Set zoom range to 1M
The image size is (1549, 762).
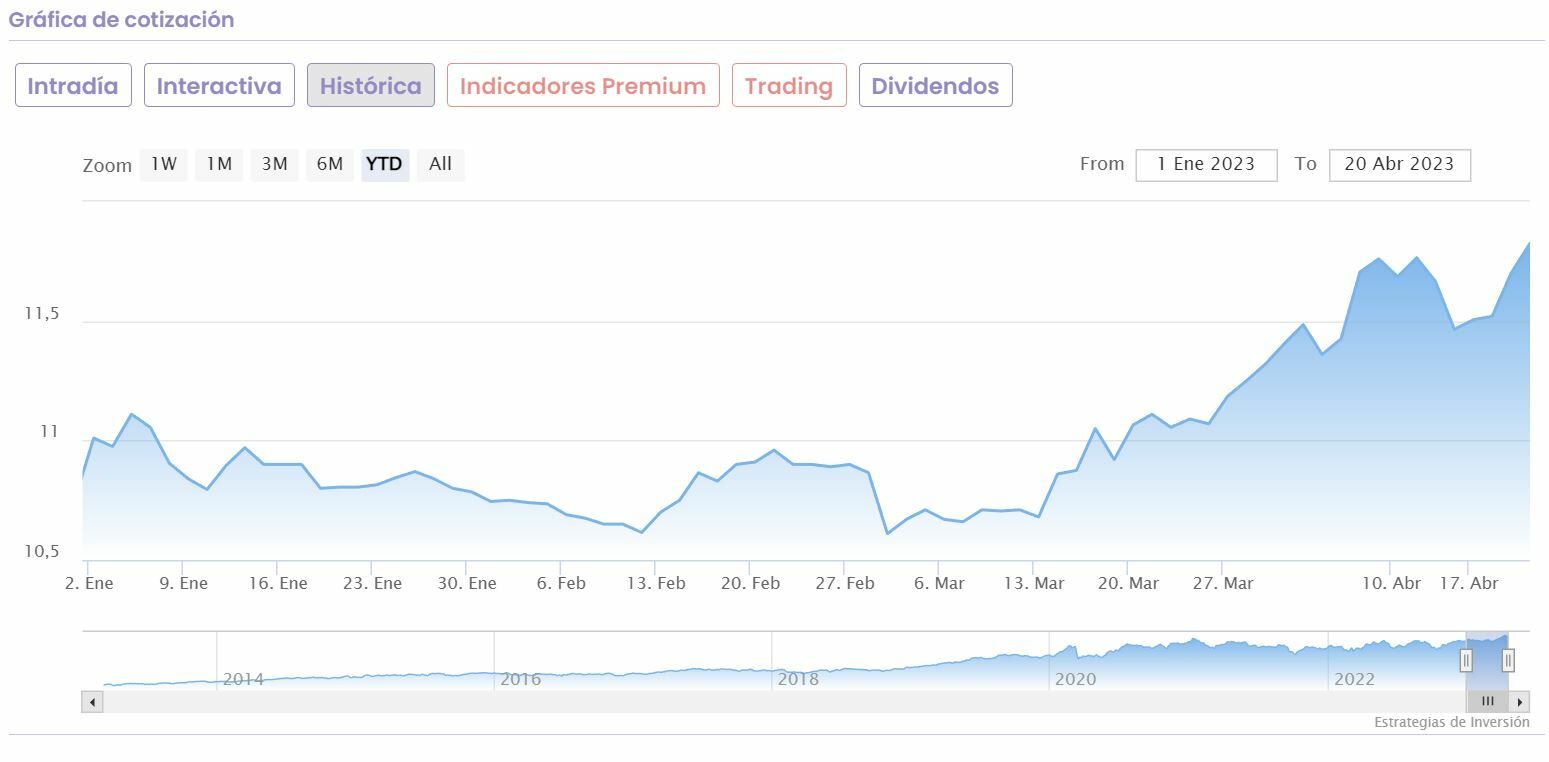[219, 165]
